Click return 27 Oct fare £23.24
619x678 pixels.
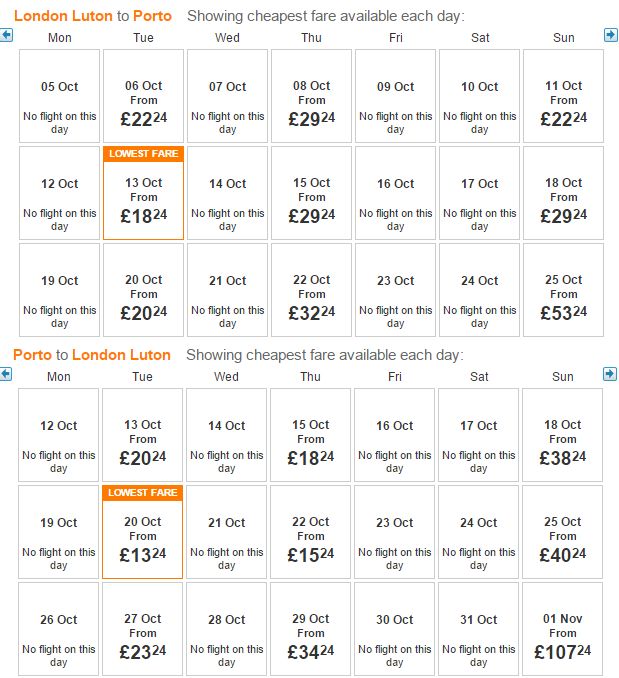tap(143, 629)
